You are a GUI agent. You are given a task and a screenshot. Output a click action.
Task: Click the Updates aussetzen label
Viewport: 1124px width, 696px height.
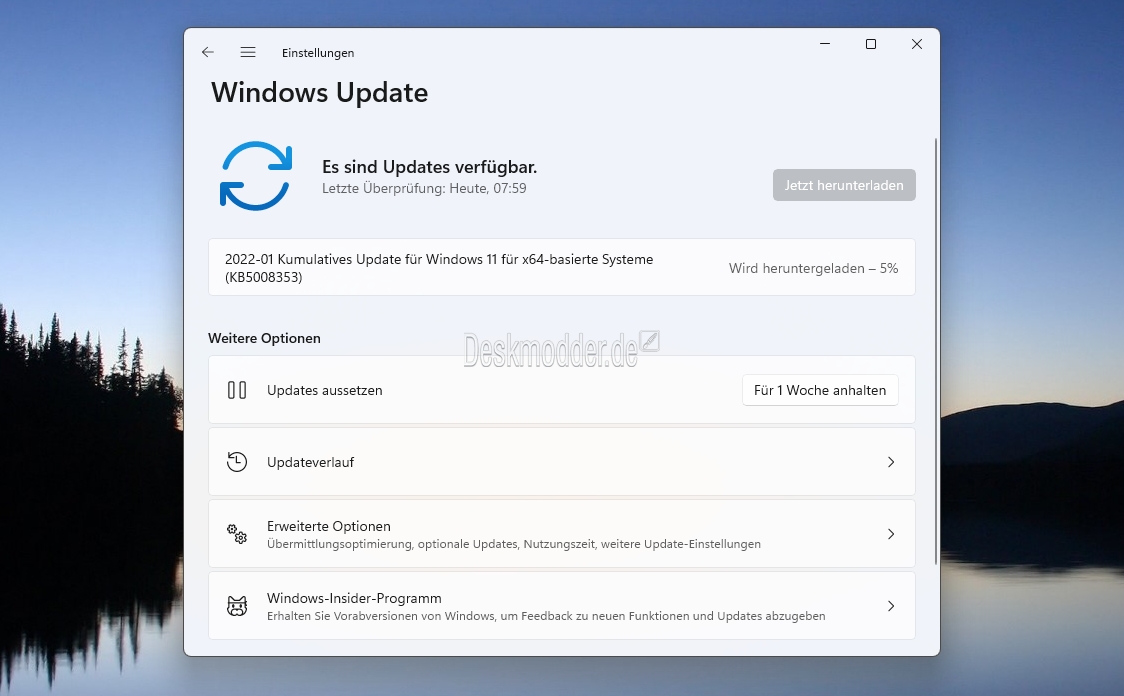[325, 391]
